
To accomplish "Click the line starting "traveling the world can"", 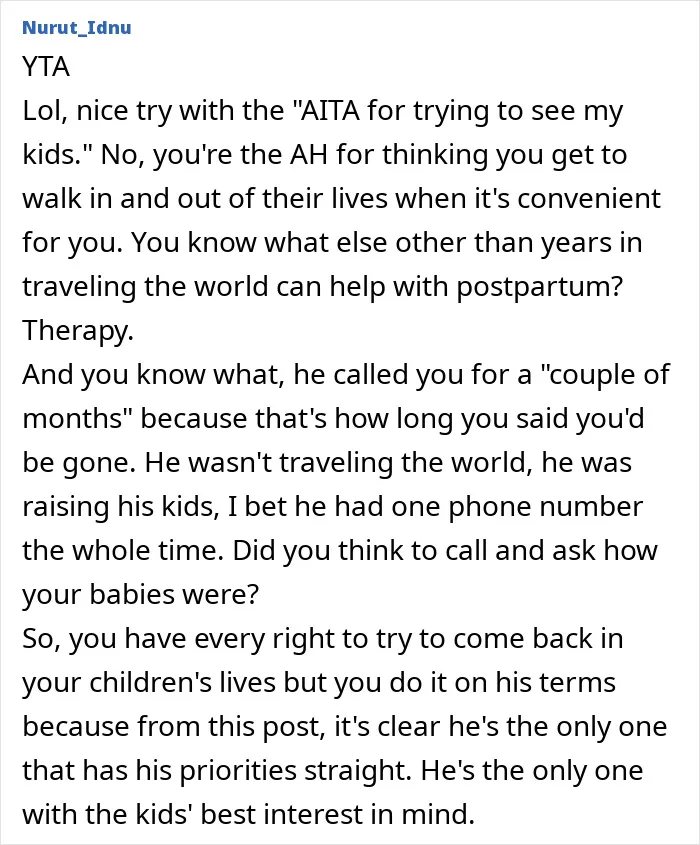I will pyautogui.click(x=322, y=287).
